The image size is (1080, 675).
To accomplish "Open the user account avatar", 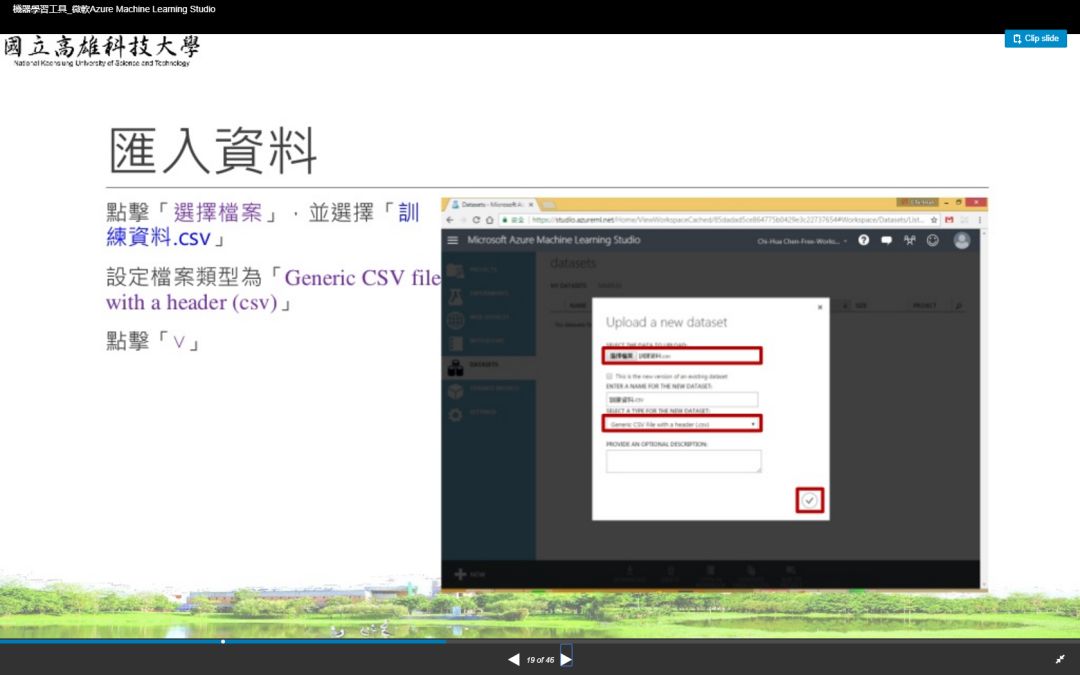I will (x=962, y=240).
